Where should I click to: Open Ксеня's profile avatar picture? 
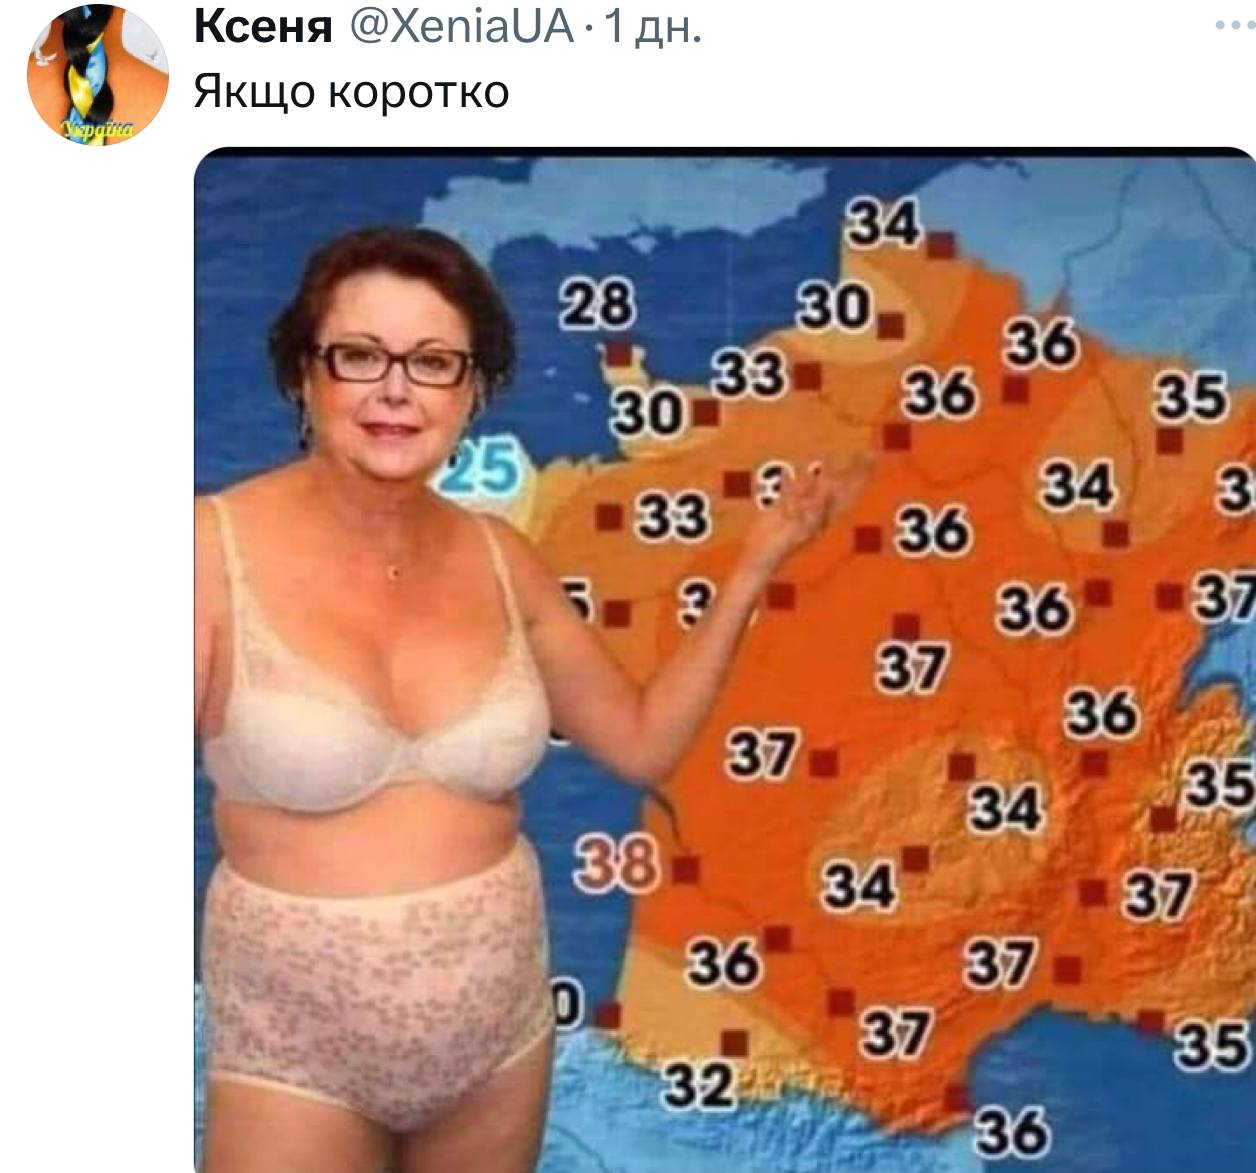[98, 75]
